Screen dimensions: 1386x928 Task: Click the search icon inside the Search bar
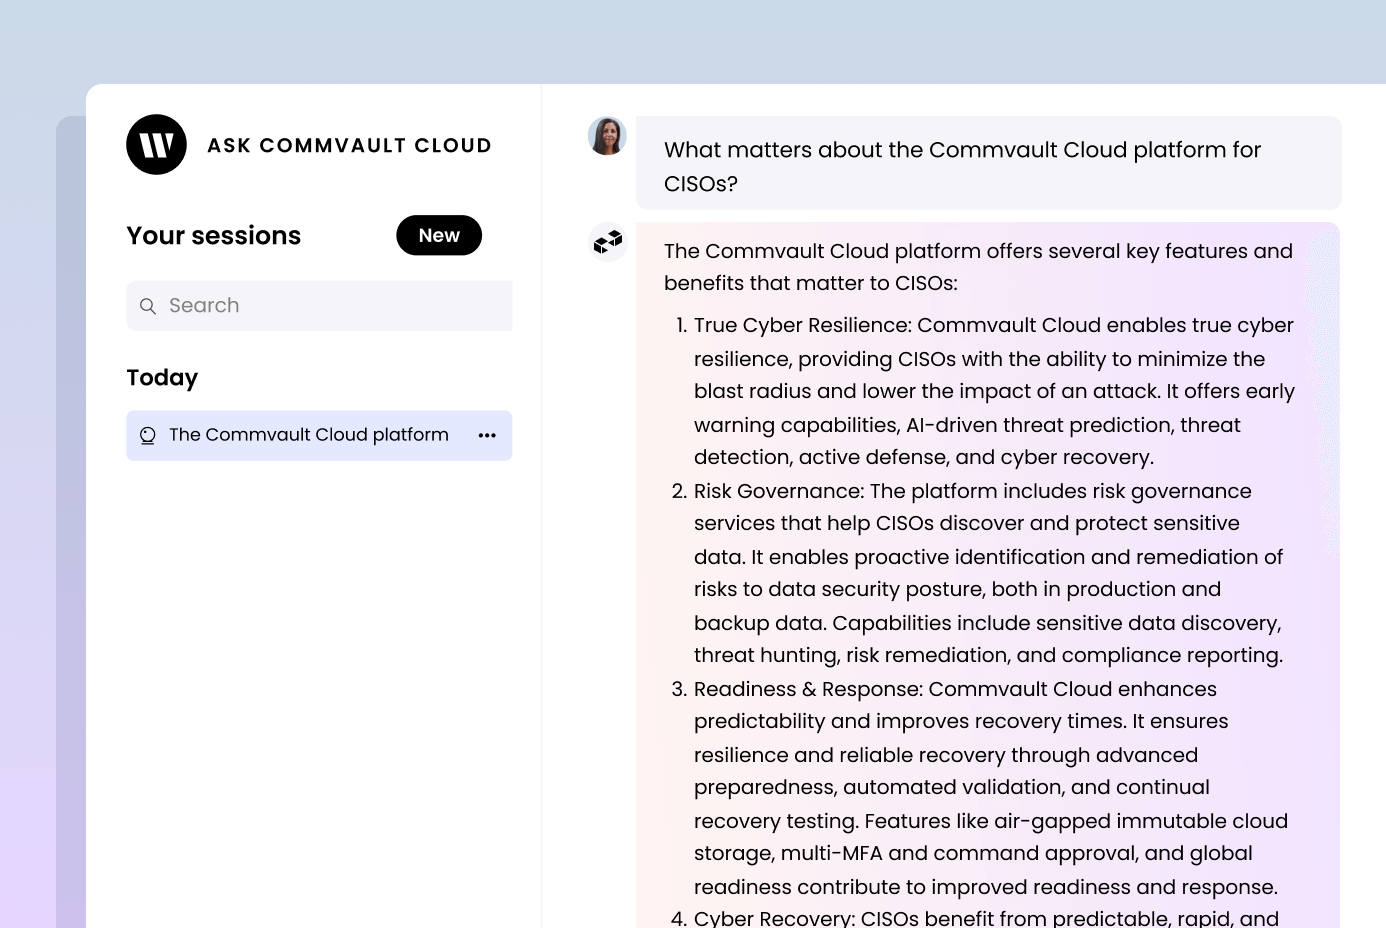(148, 306)
